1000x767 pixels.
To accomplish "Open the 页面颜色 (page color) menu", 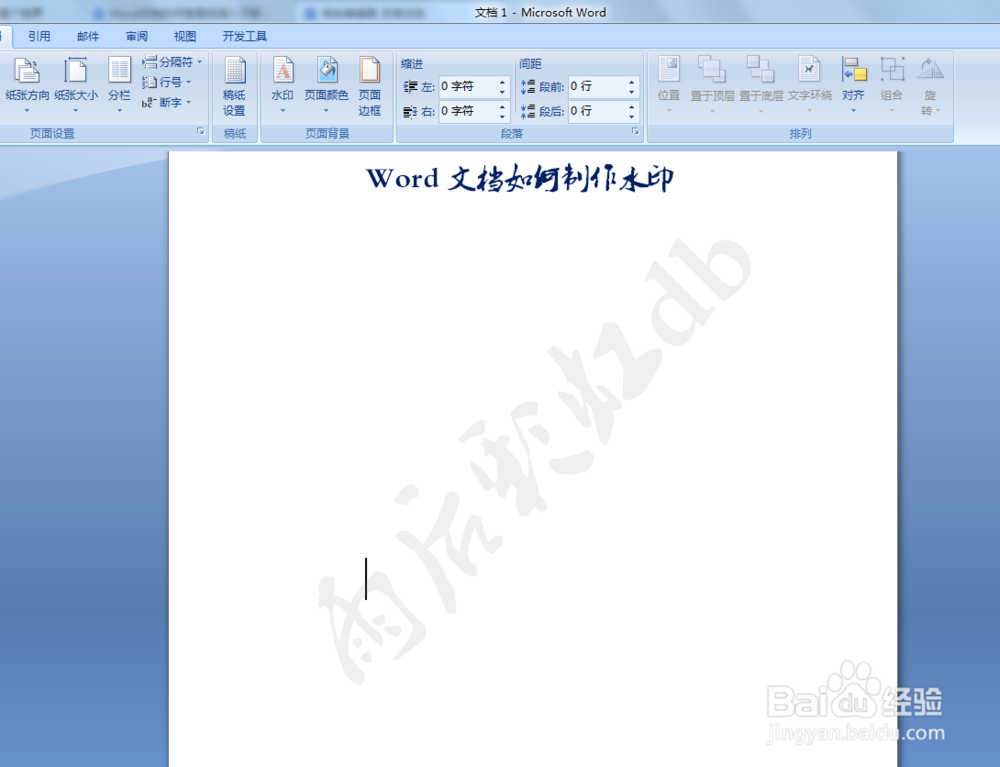I will (x=326, y=85).
